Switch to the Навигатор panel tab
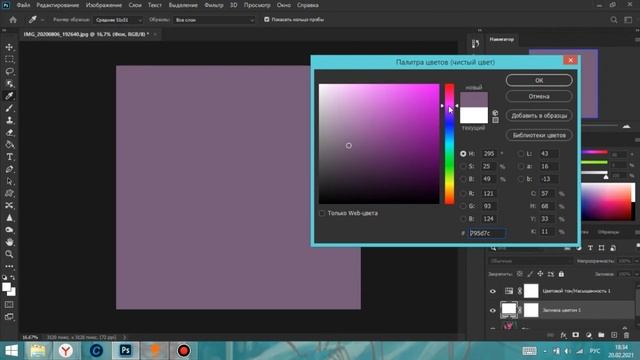The width and height of the screenshot is (640, 360). (x=502, y=40)
